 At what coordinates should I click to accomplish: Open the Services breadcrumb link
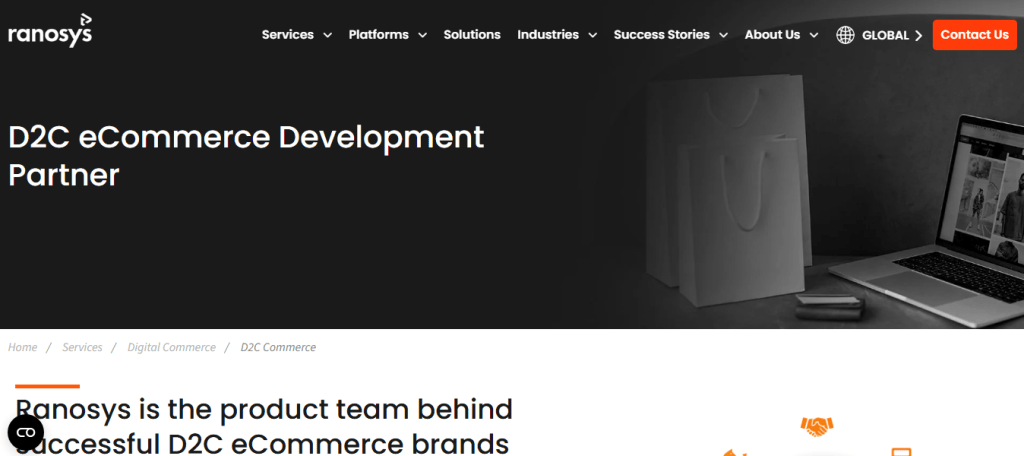pos(82,347)
